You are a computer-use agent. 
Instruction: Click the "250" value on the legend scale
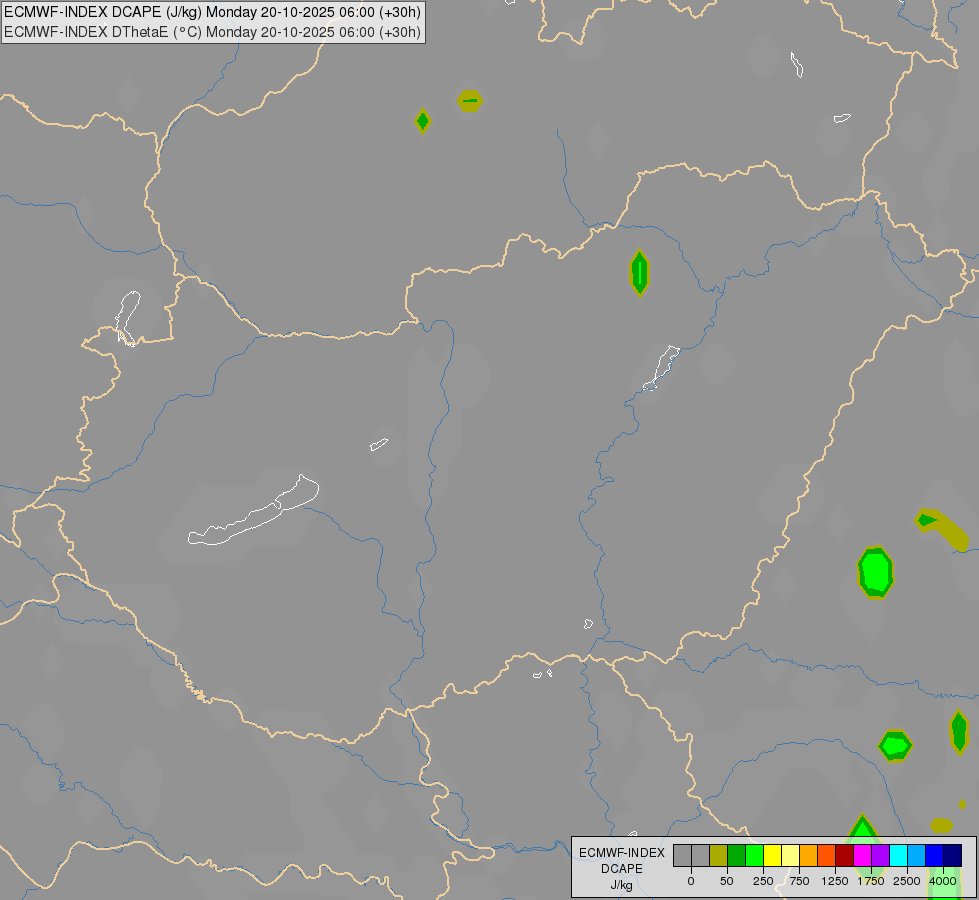[x=763, y=881]
